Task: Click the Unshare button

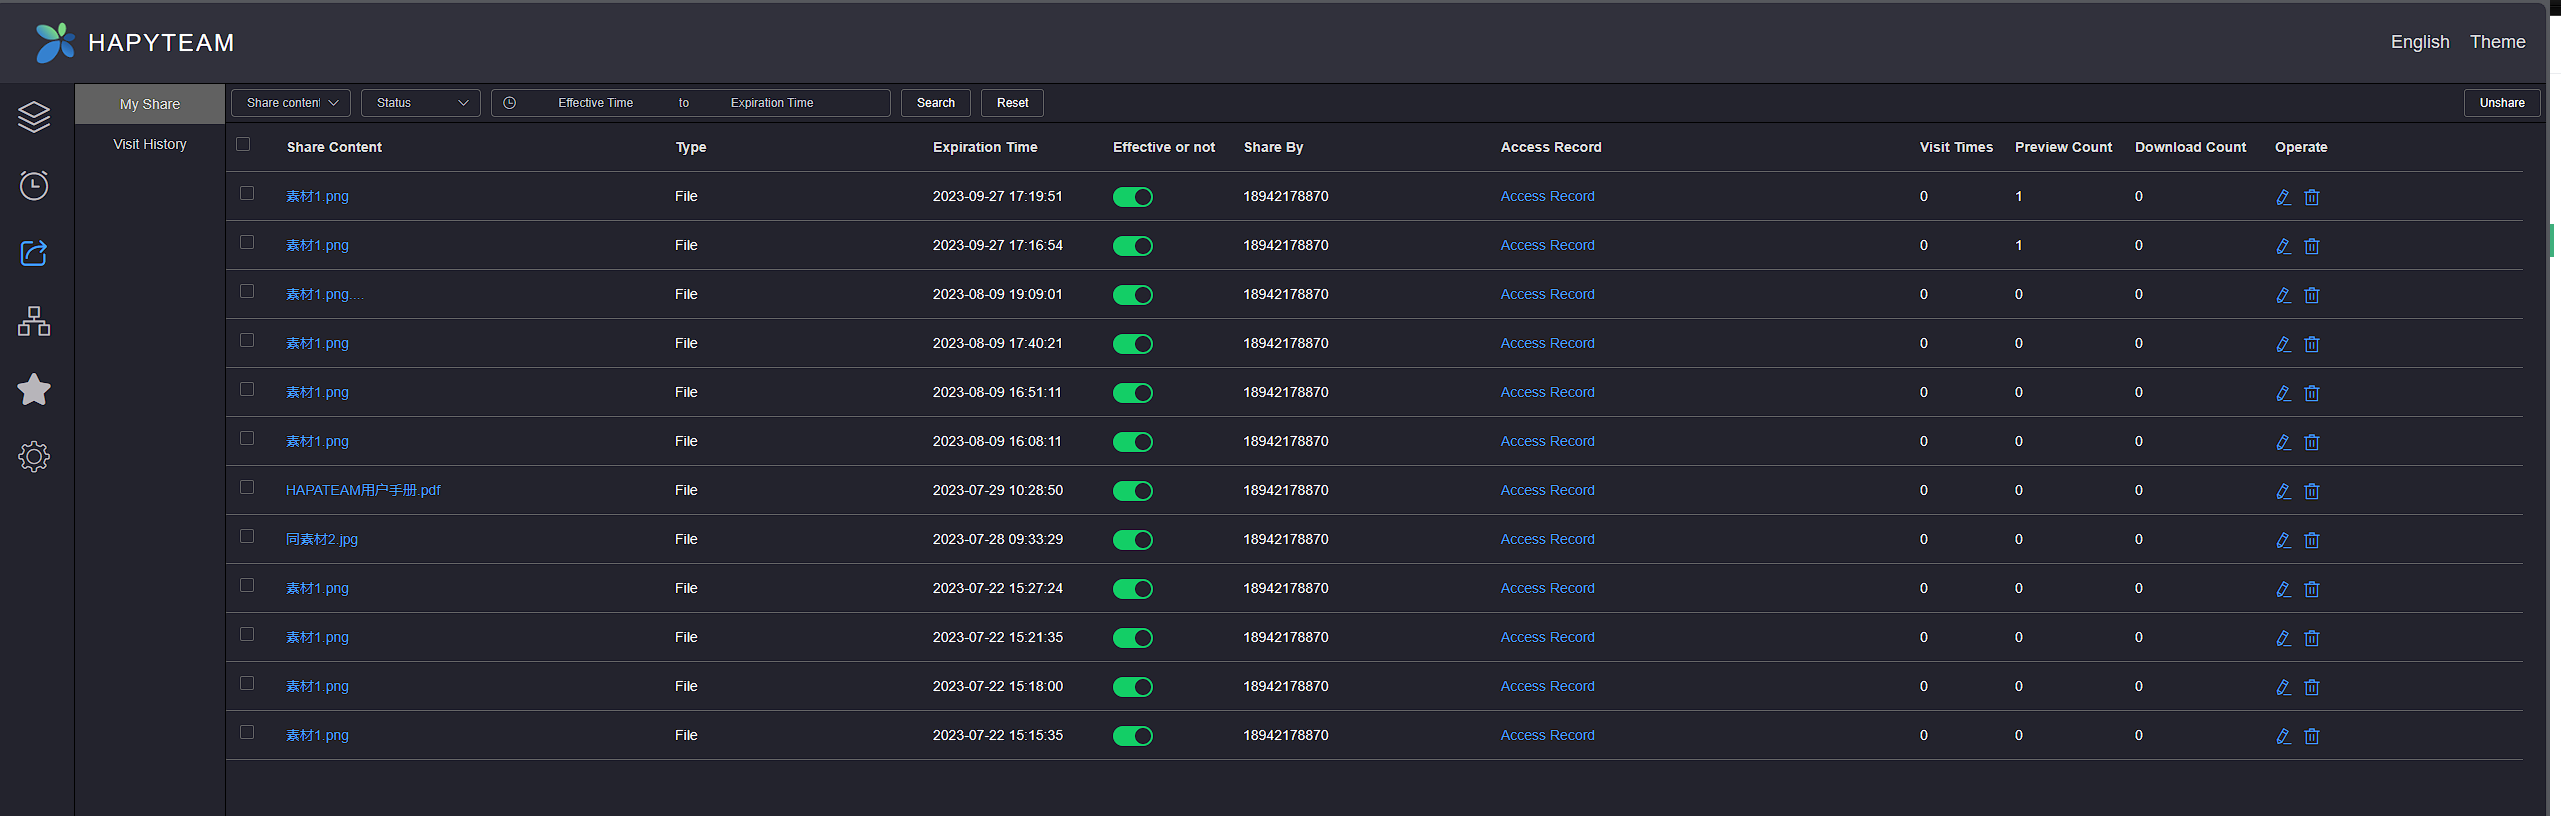Action: [x=2502, y=103]
